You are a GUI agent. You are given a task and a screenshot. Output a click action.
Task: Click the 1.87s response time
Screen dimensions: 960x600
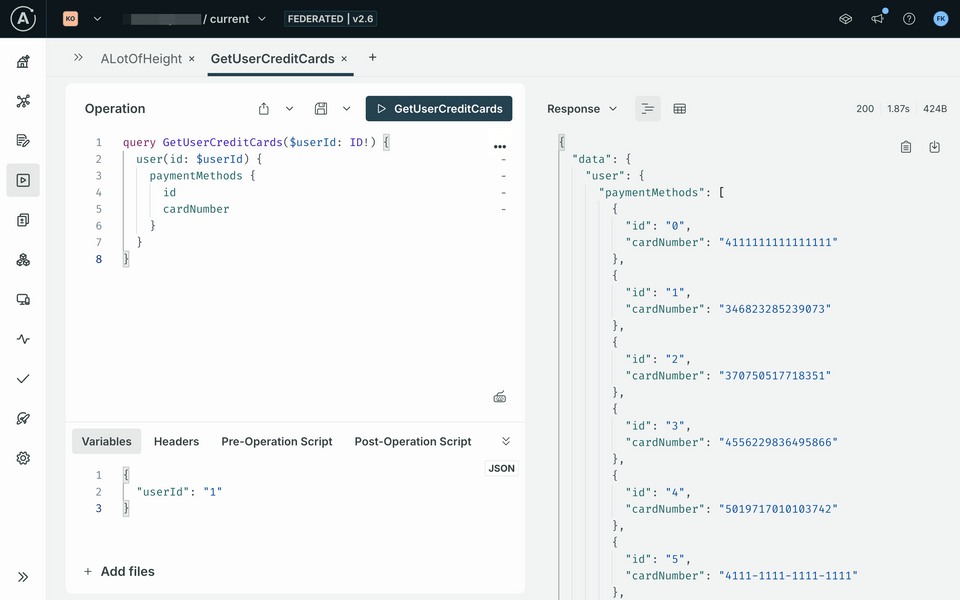[898, 108]
